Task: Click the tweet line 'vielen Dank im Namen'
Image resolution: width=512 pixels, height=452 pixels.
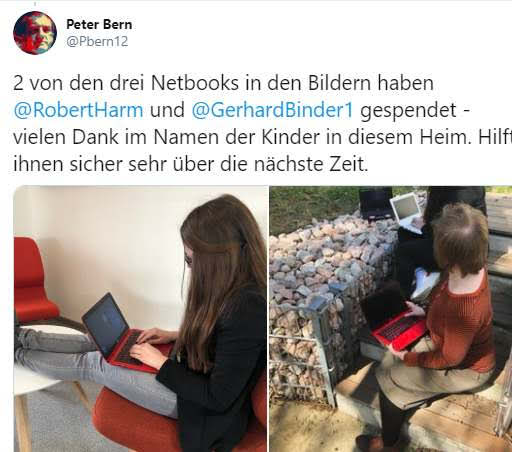Action: coord(261,137)
